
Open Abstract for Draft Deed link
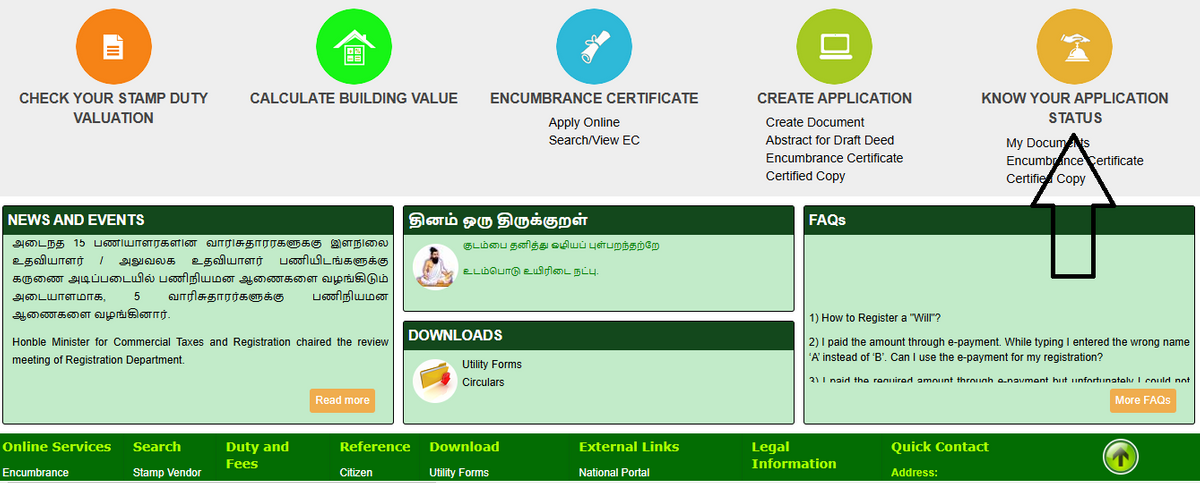[x=830, y=140]
